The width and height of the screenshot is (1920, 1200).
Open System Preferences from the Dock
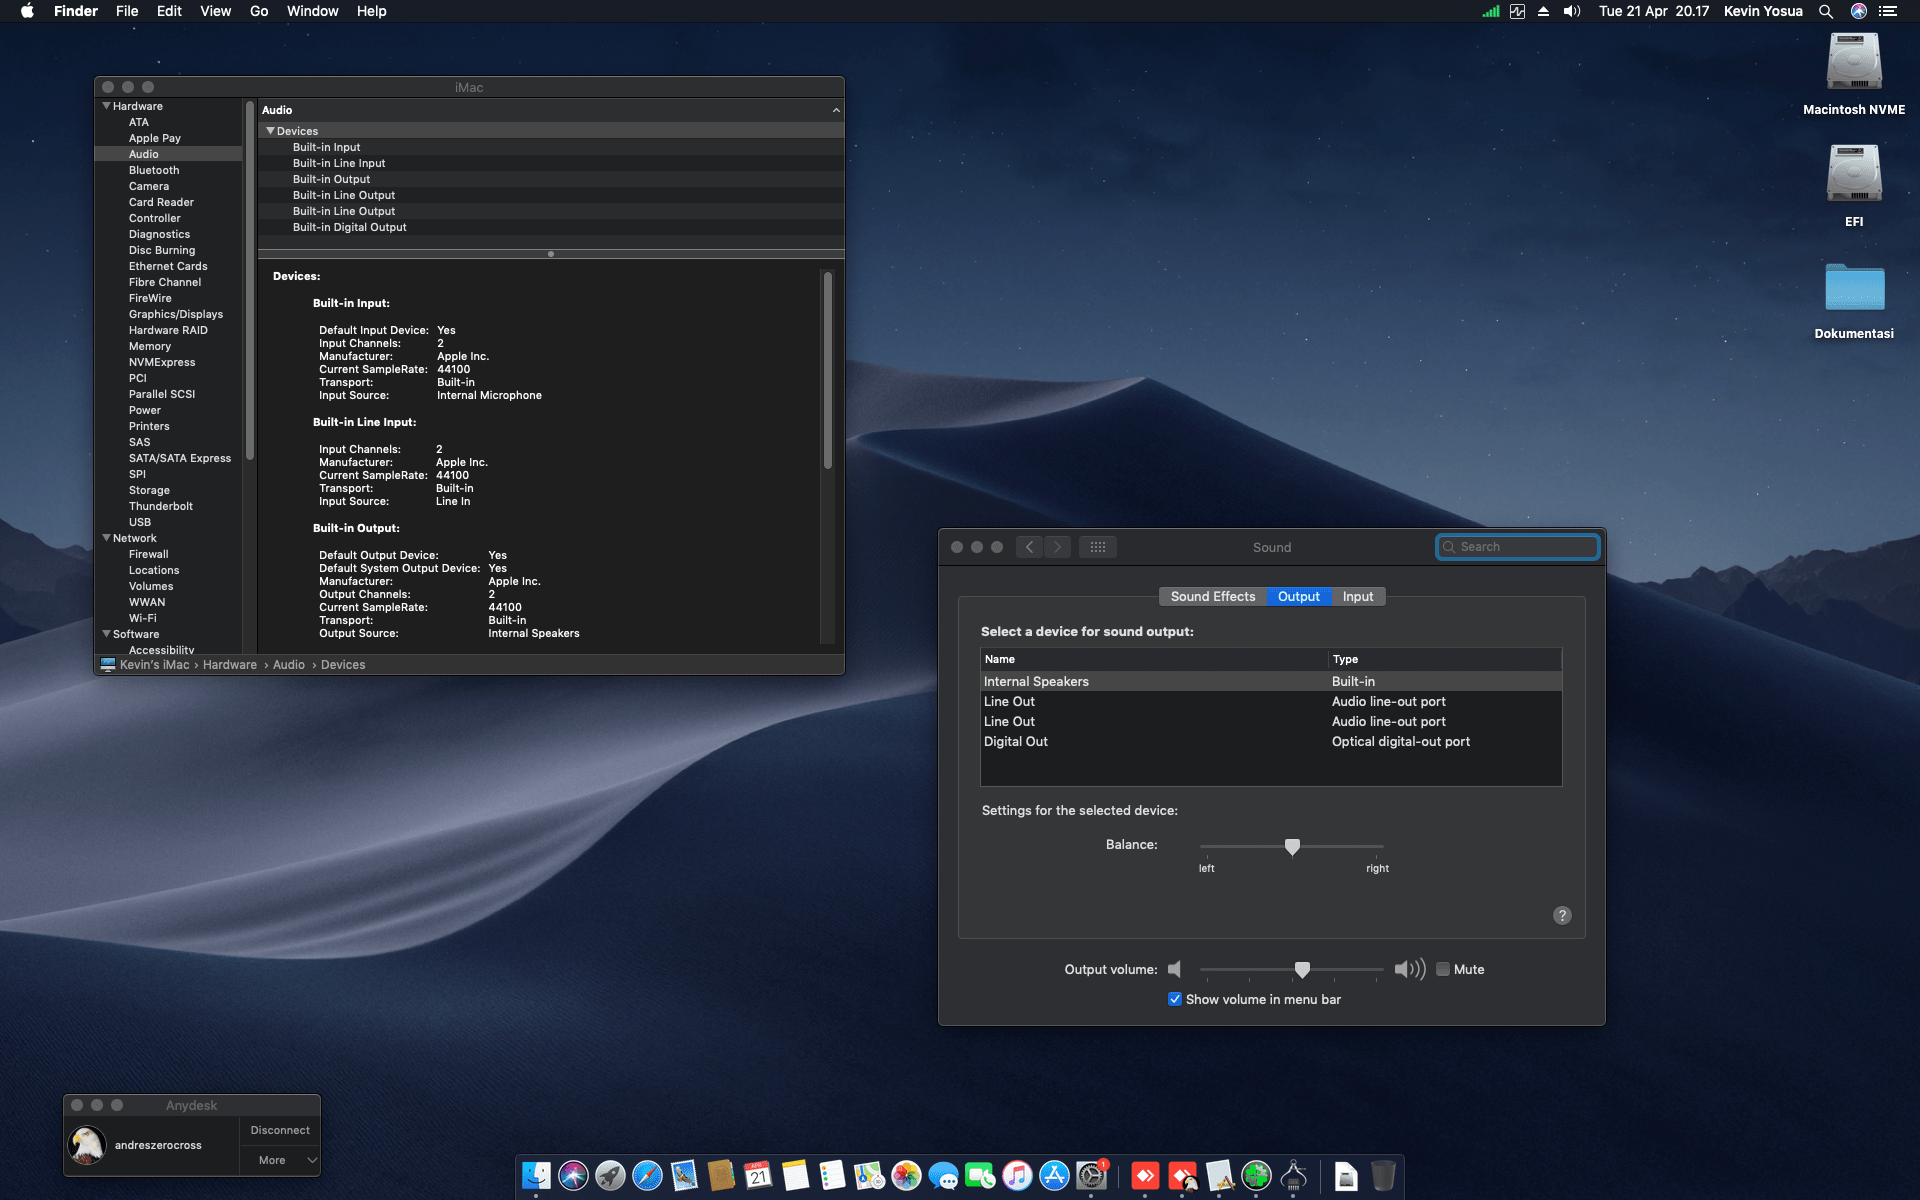click(1091, 1176)
